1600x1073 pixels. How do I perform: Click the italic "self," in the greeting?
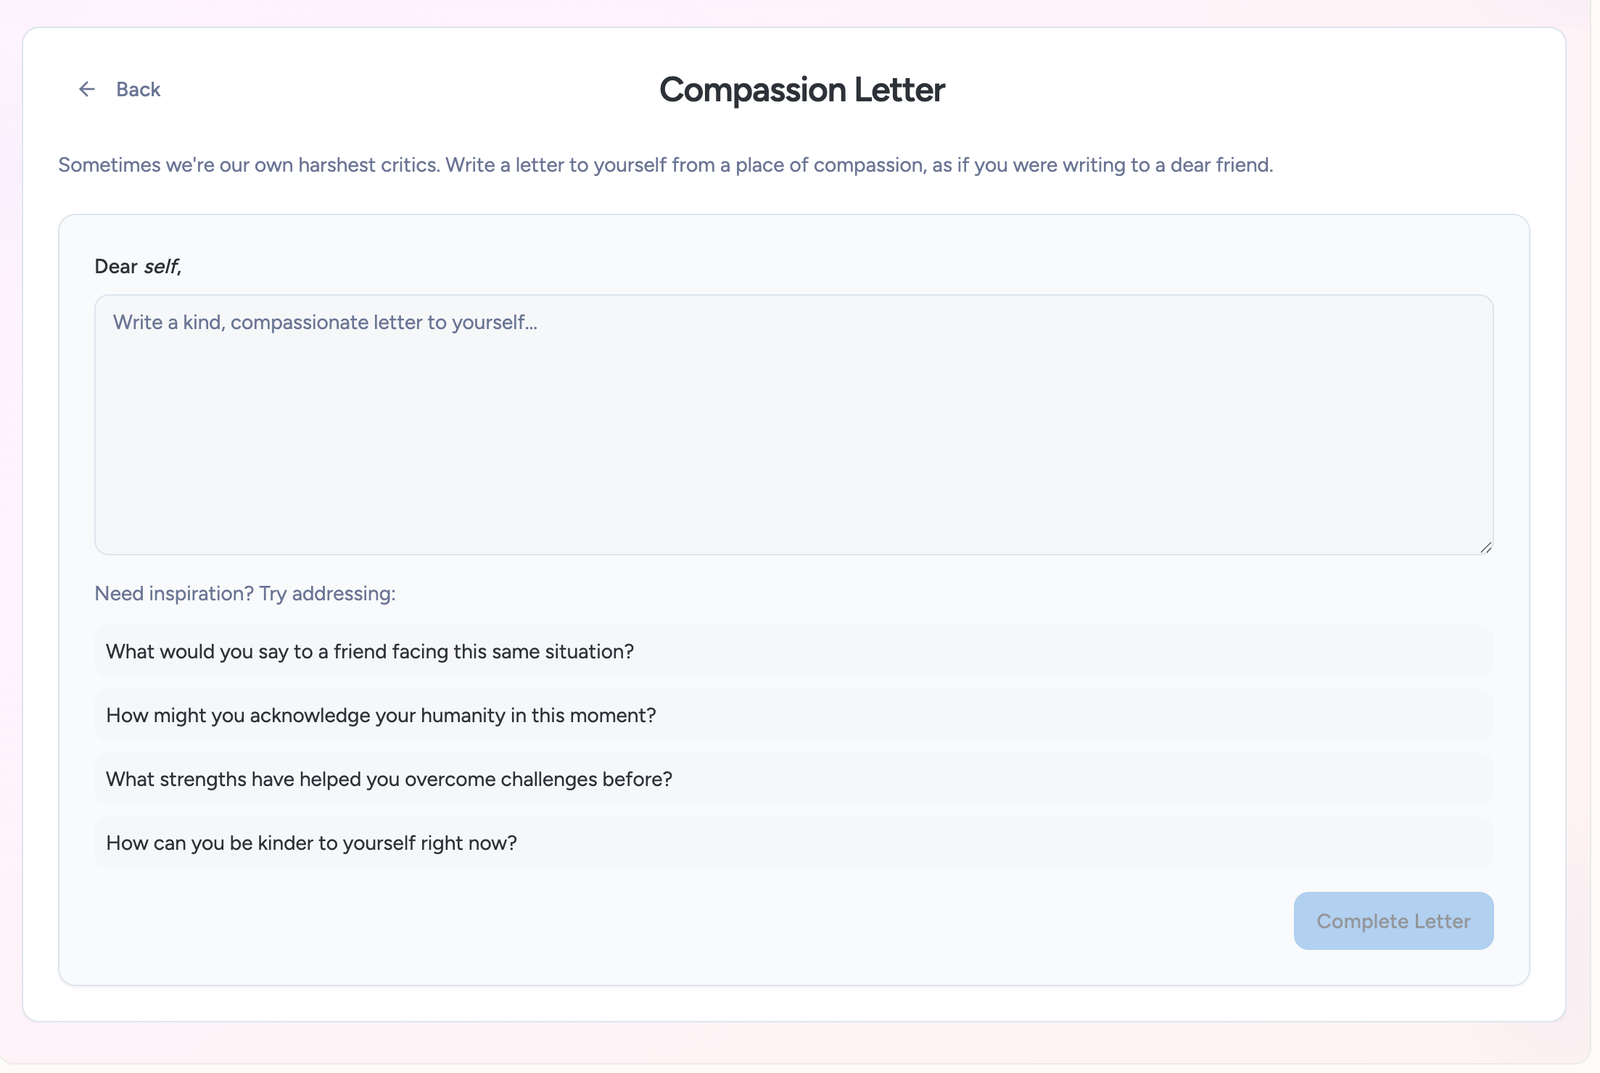pyautogui.click(x=162, y=267)
